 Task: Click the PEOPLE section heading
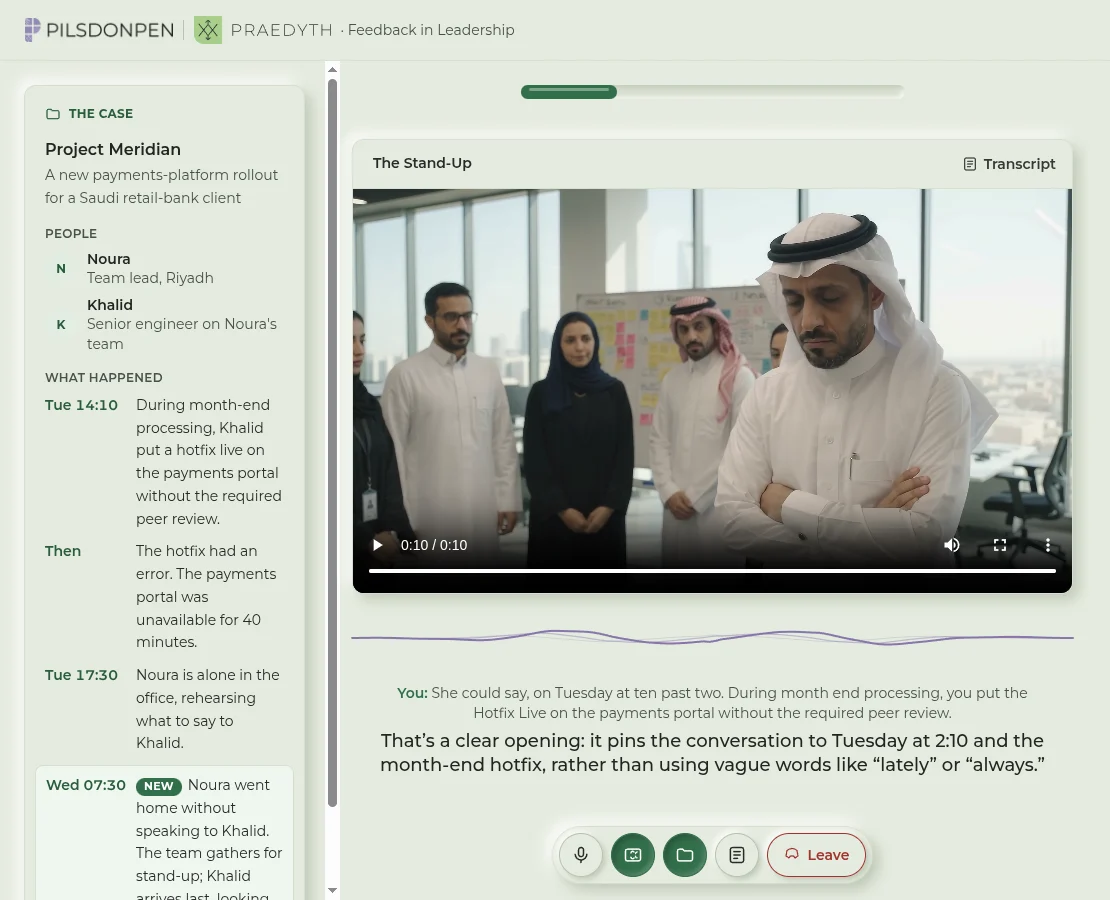71,234
